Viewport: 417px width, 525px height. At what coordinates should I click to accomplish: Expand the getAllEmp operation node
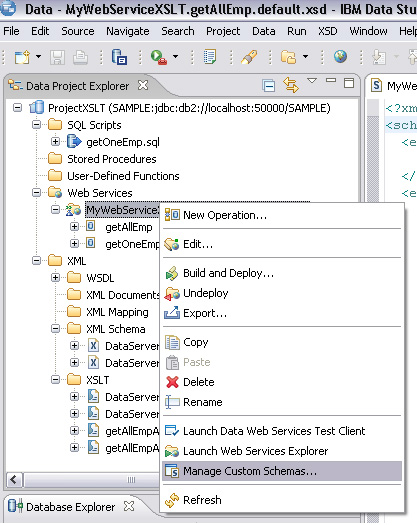[x=74, y=227]
